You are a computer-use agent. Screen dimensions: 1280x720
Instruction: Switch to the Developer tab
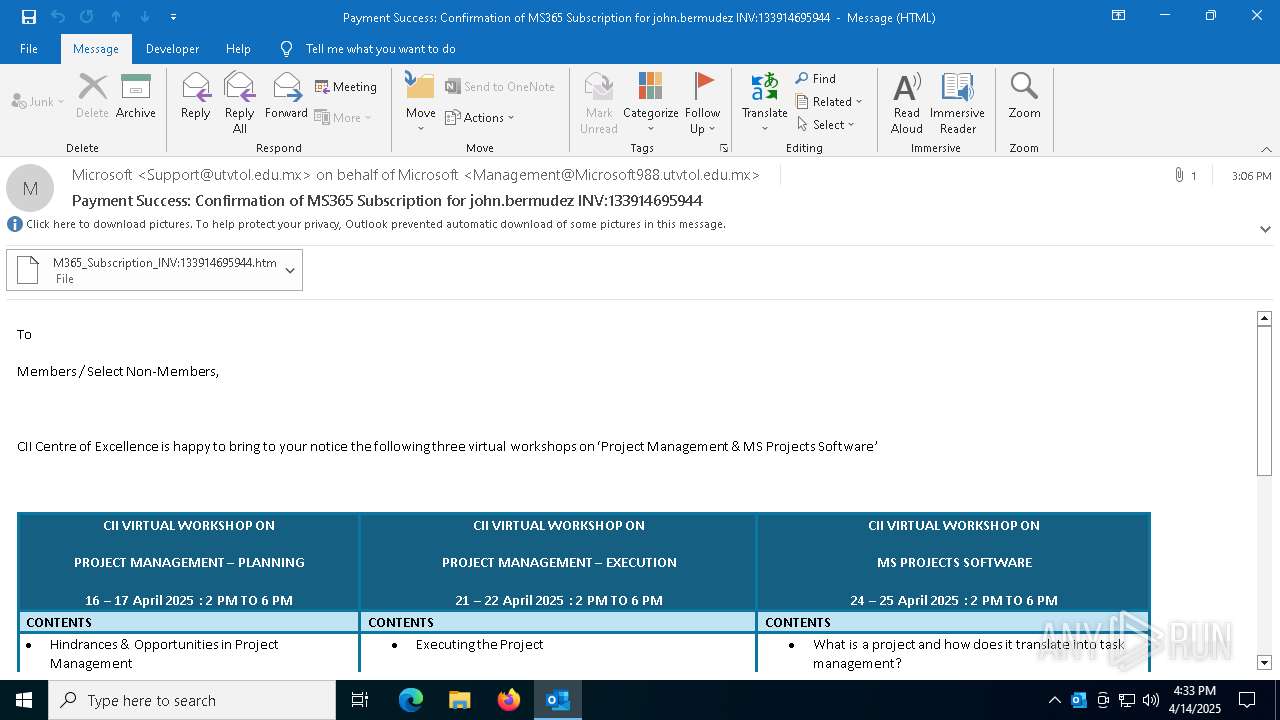pos(172,49)
